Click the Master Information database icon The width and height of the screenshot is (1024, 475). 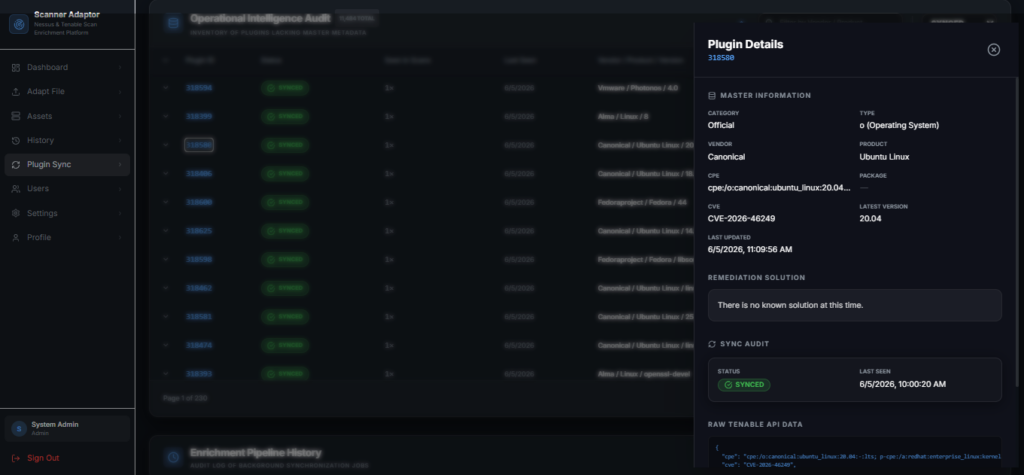click(x=712, y=95)
